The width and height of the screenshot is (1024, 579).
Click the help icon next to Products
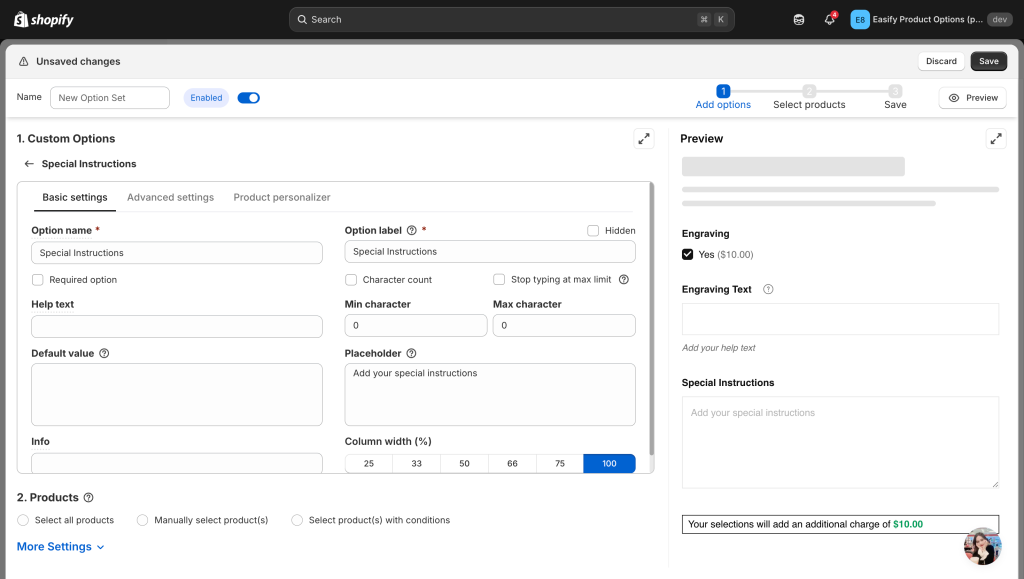click(x=89, y=498)
